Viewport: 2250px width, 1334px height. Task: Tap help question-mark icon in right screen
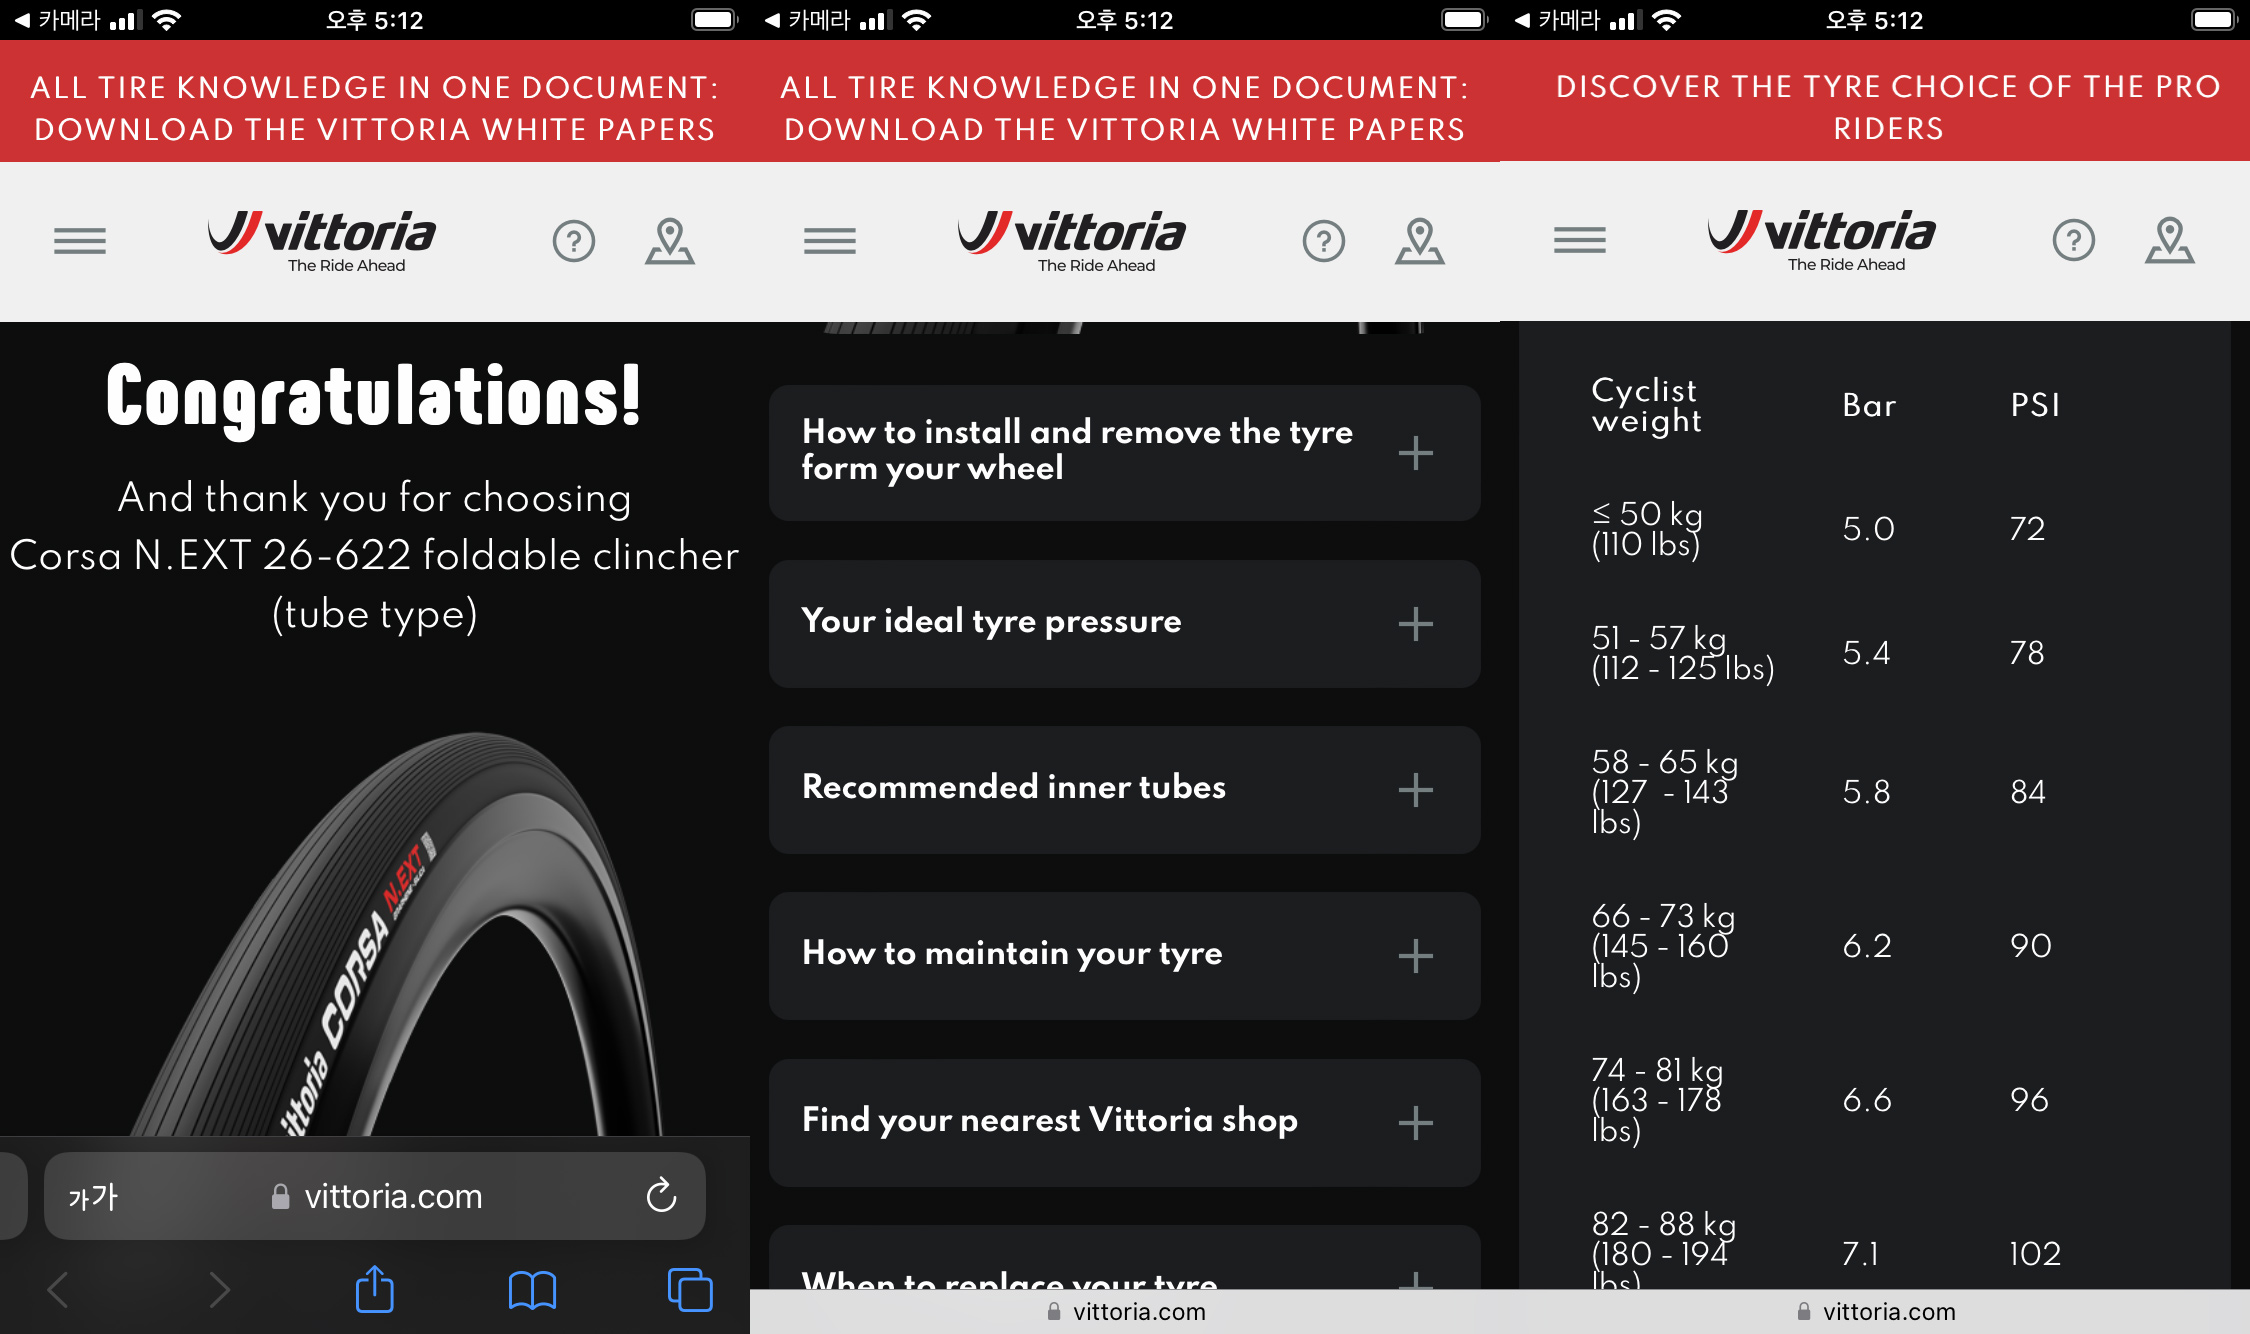click(2074, 240)
